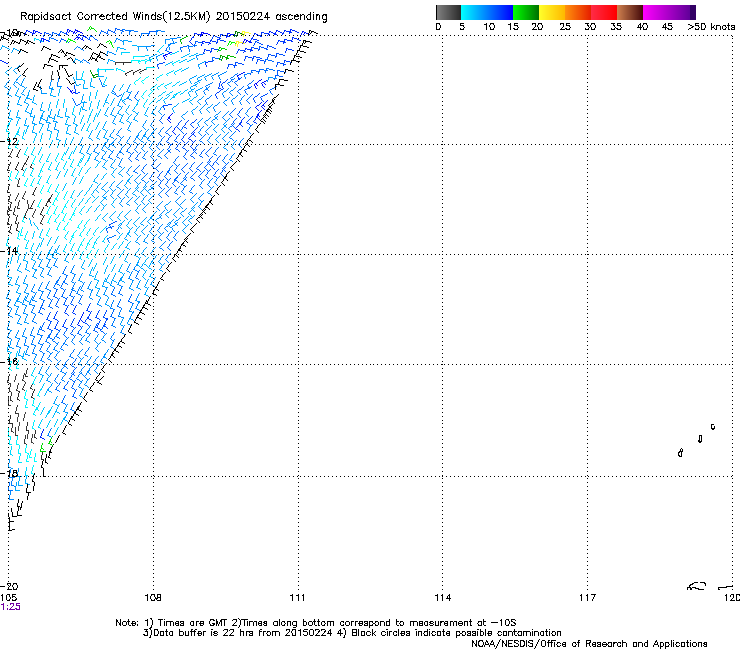Click the latitude label '-12'
Image resolution: width=740 pixels, height=650 pixels.
tap(9, 141)
